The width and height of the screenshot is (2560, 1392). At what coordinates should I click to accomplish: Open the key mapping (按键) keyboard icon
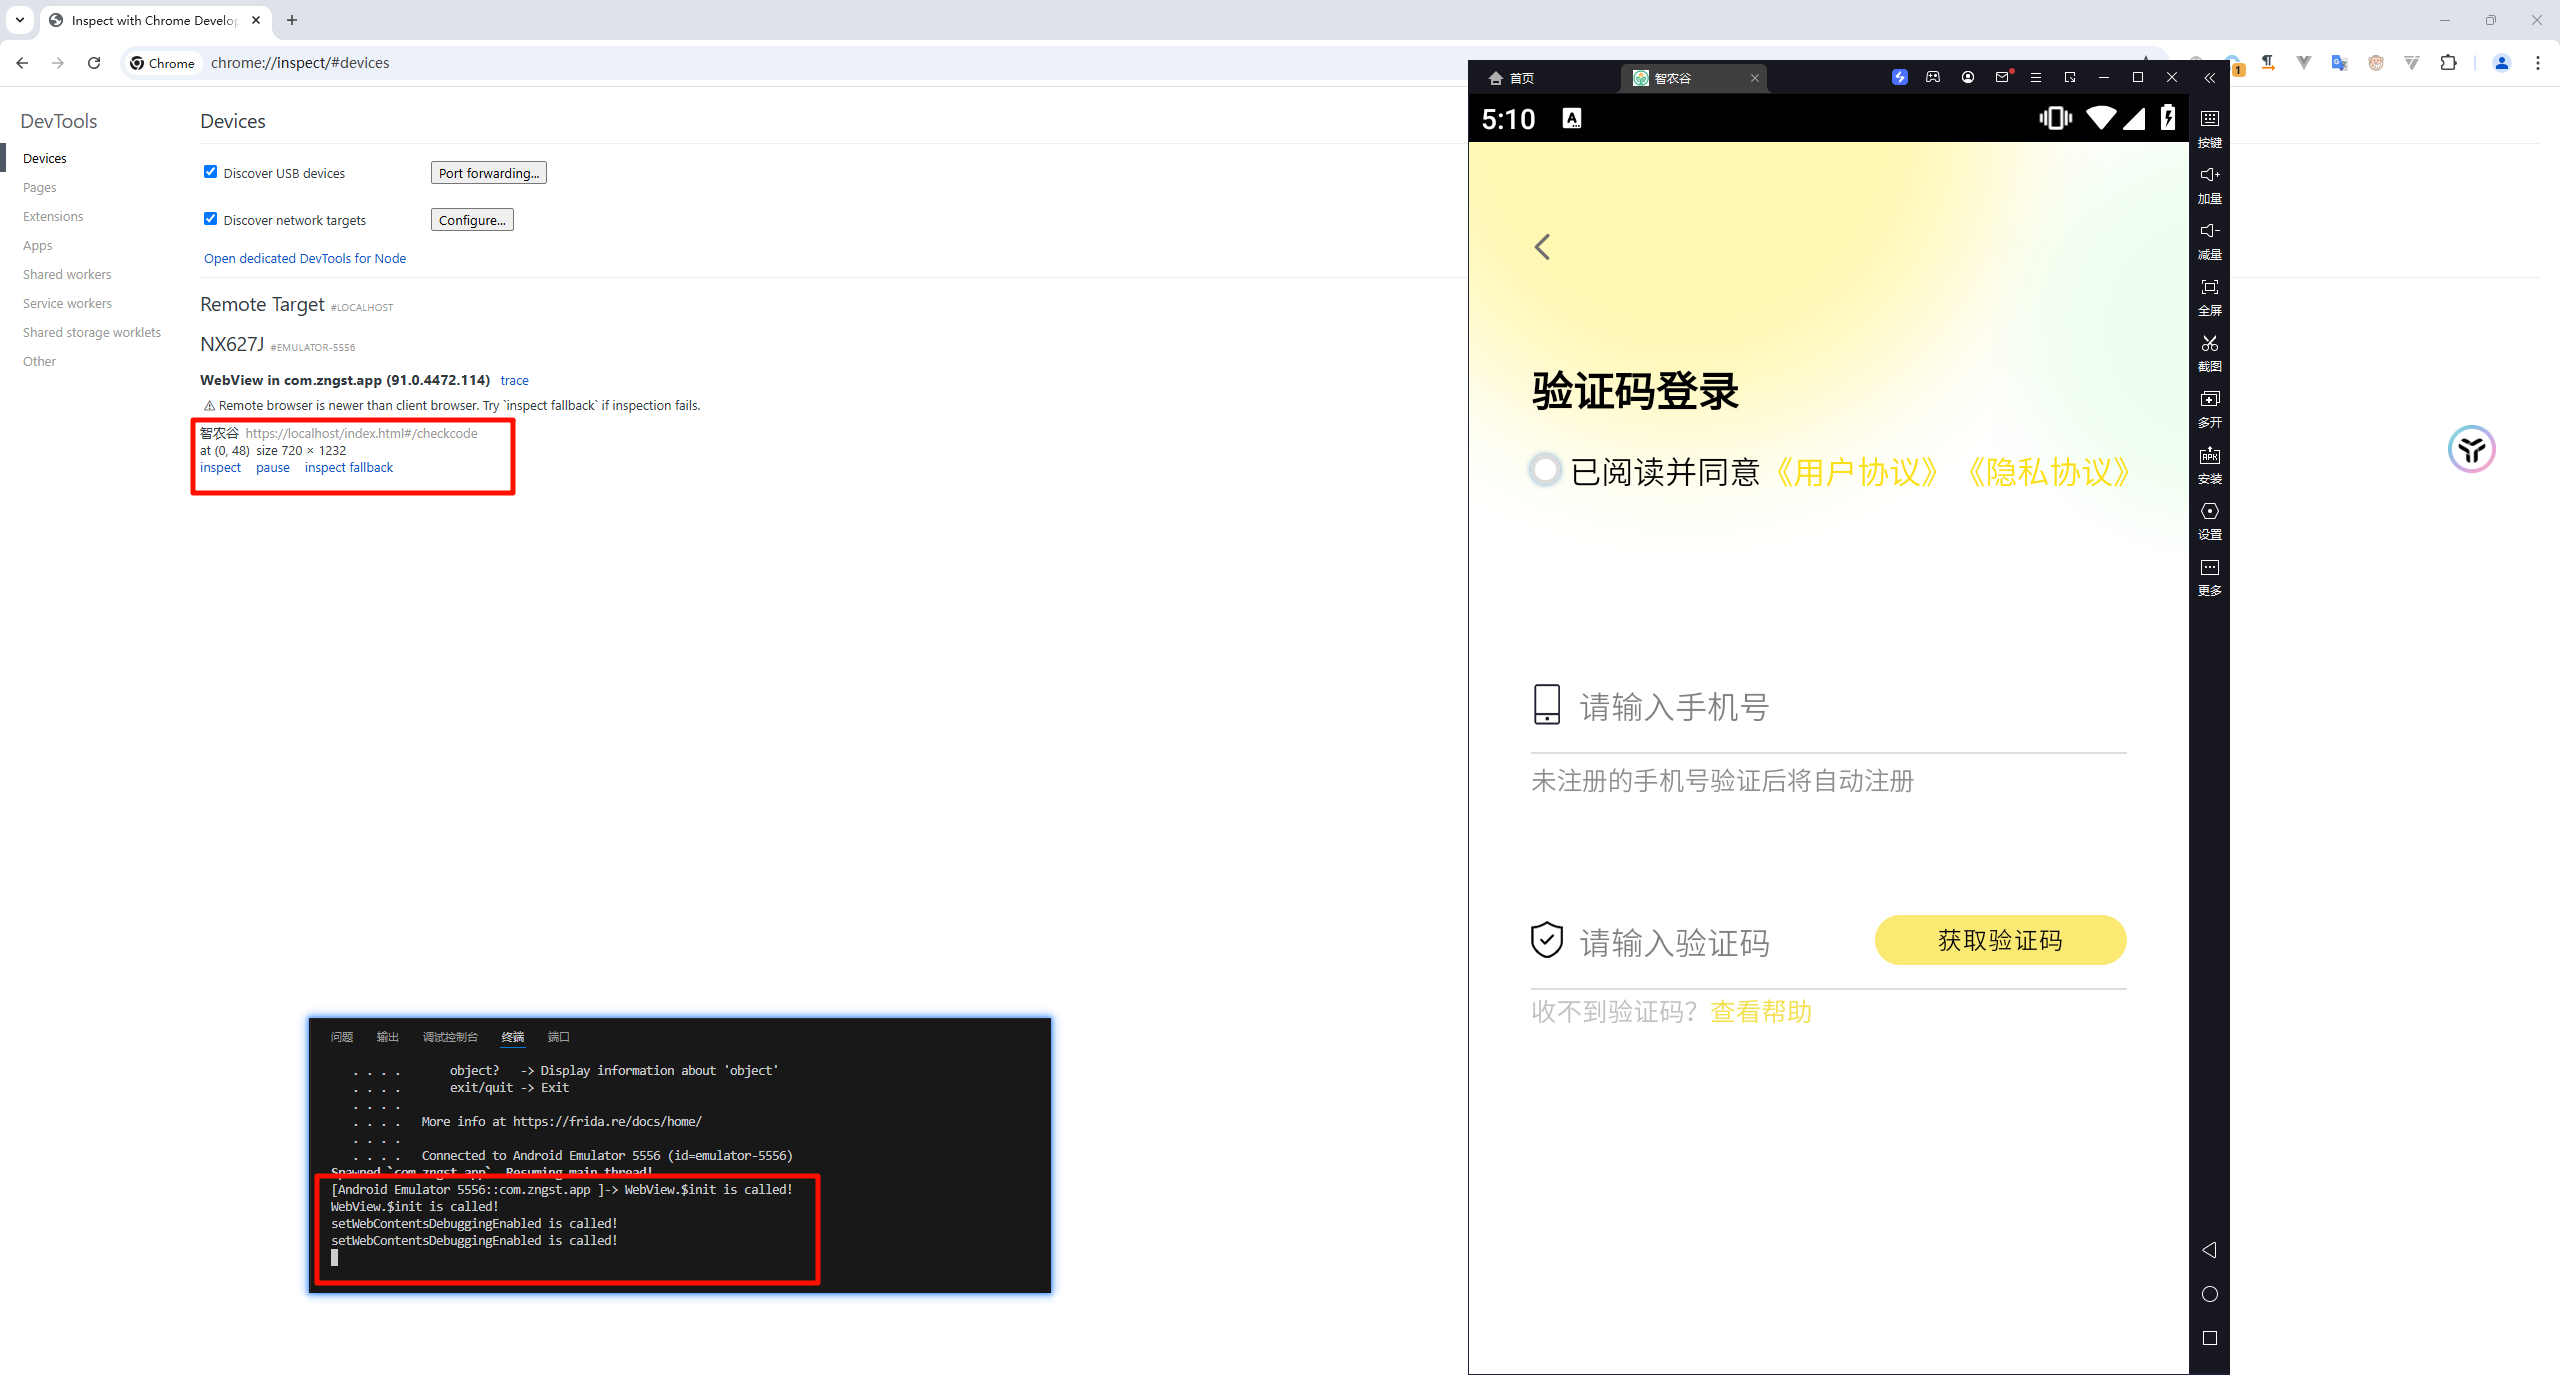tap(2209, 119)
